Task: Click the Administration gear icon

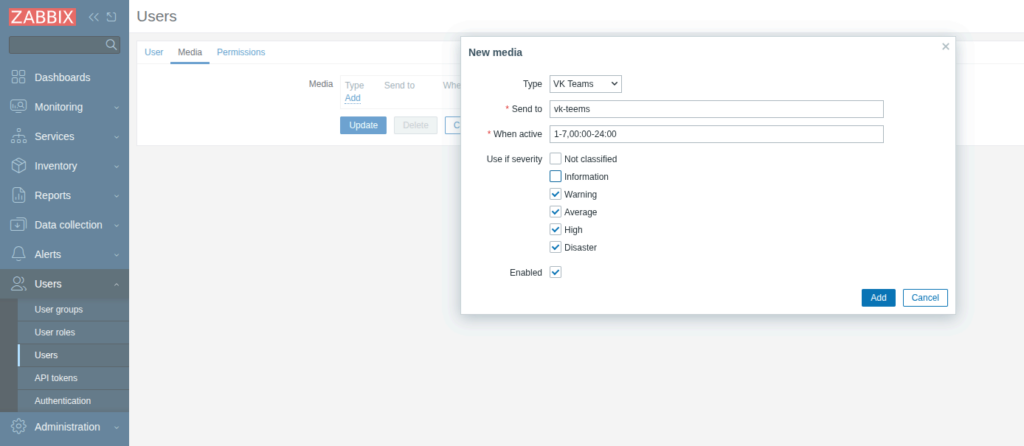Action: point(18,426)
